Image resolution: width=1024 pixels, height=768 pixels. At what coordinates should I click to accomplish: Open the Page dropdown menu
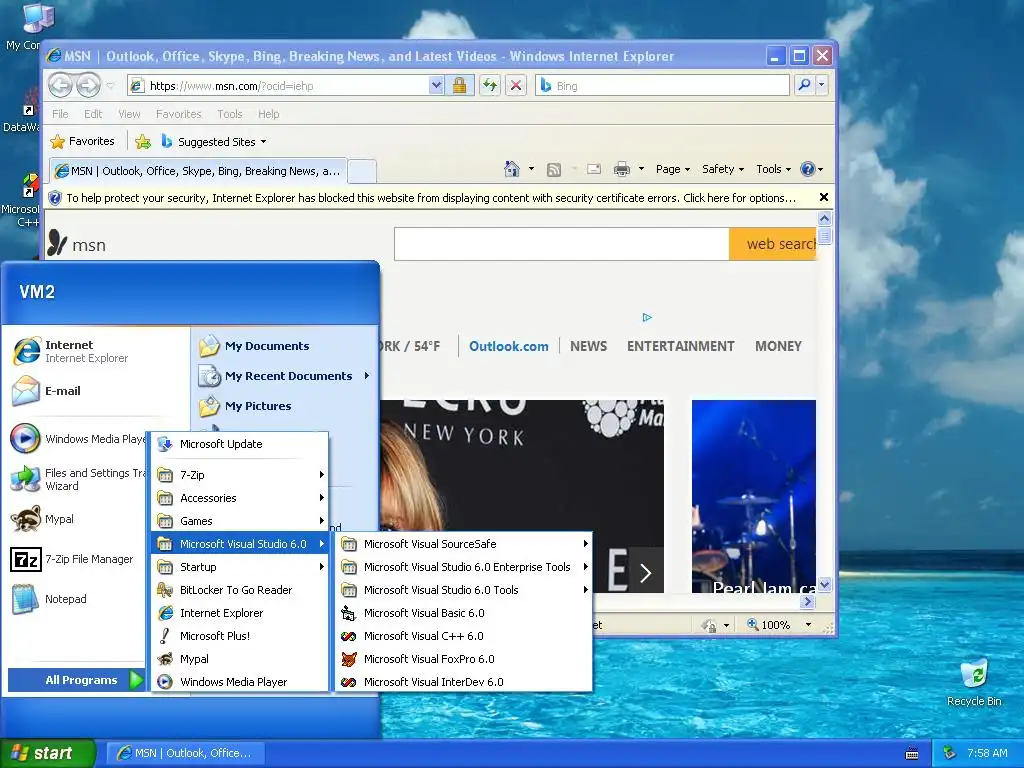[673, 169]
